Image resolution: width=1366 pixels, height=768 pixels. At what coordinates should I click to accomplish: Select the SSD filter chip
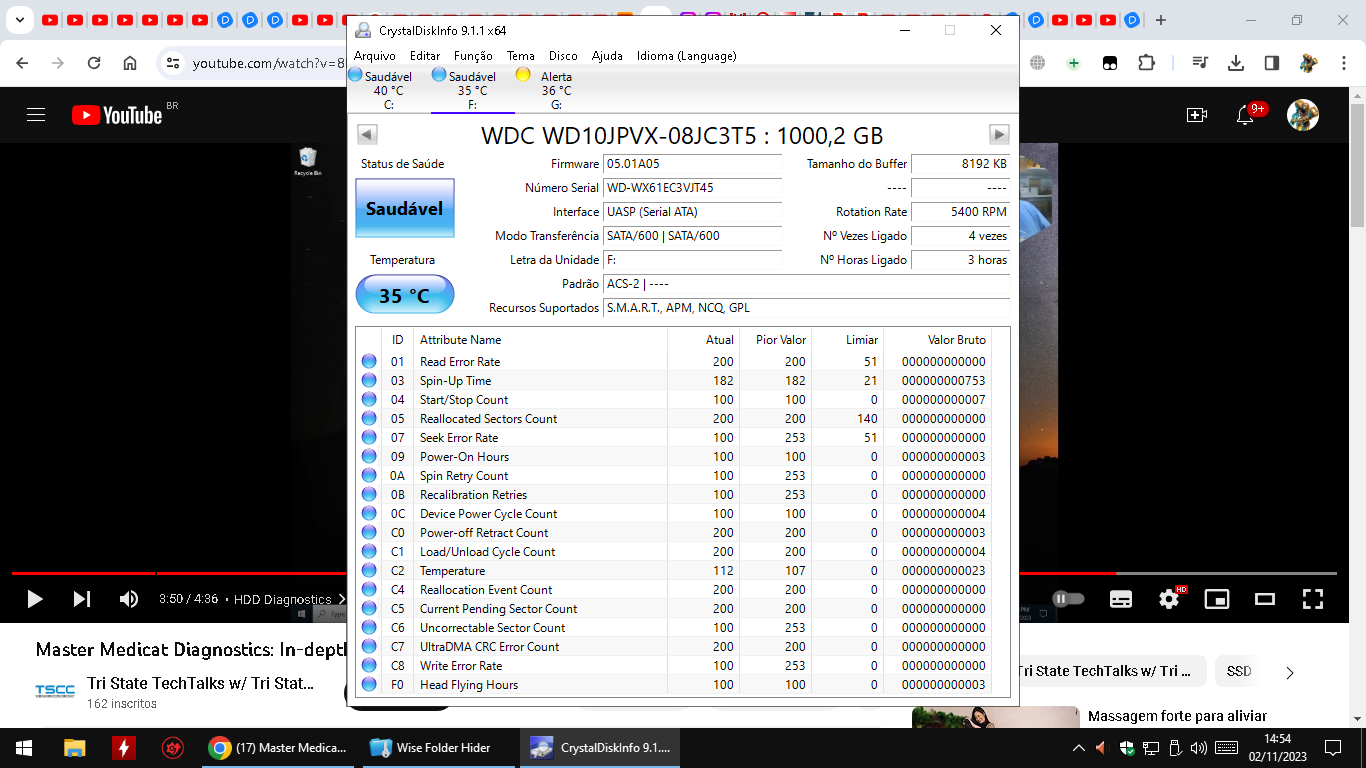[x=1239, y=671]
